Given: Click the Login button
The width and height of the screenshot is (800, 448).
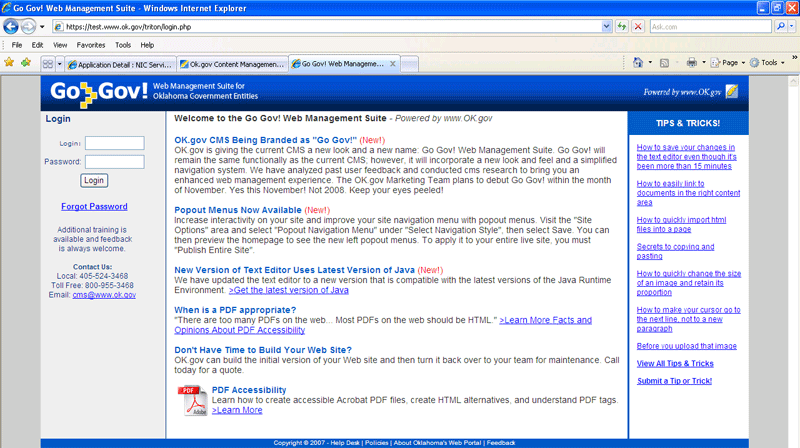Looking at the screenshot, I should pos(94,180).
